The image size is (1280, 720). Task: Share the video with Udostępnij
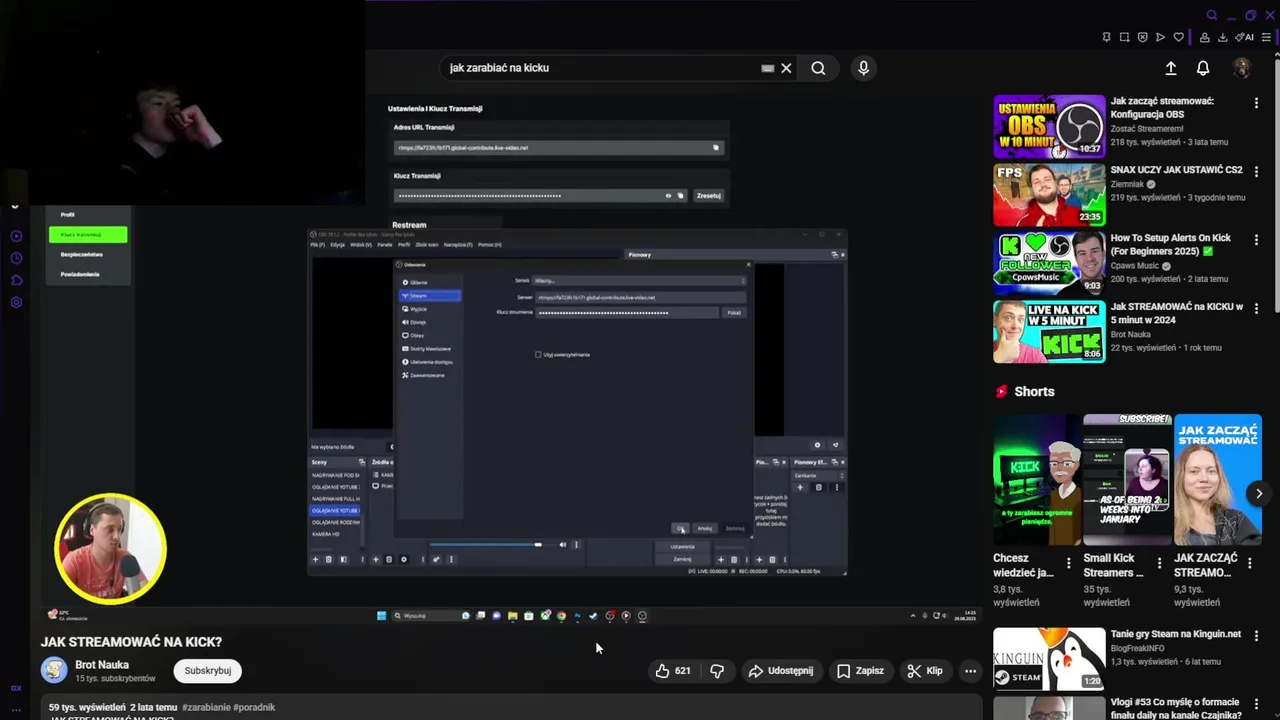point(781,671)
